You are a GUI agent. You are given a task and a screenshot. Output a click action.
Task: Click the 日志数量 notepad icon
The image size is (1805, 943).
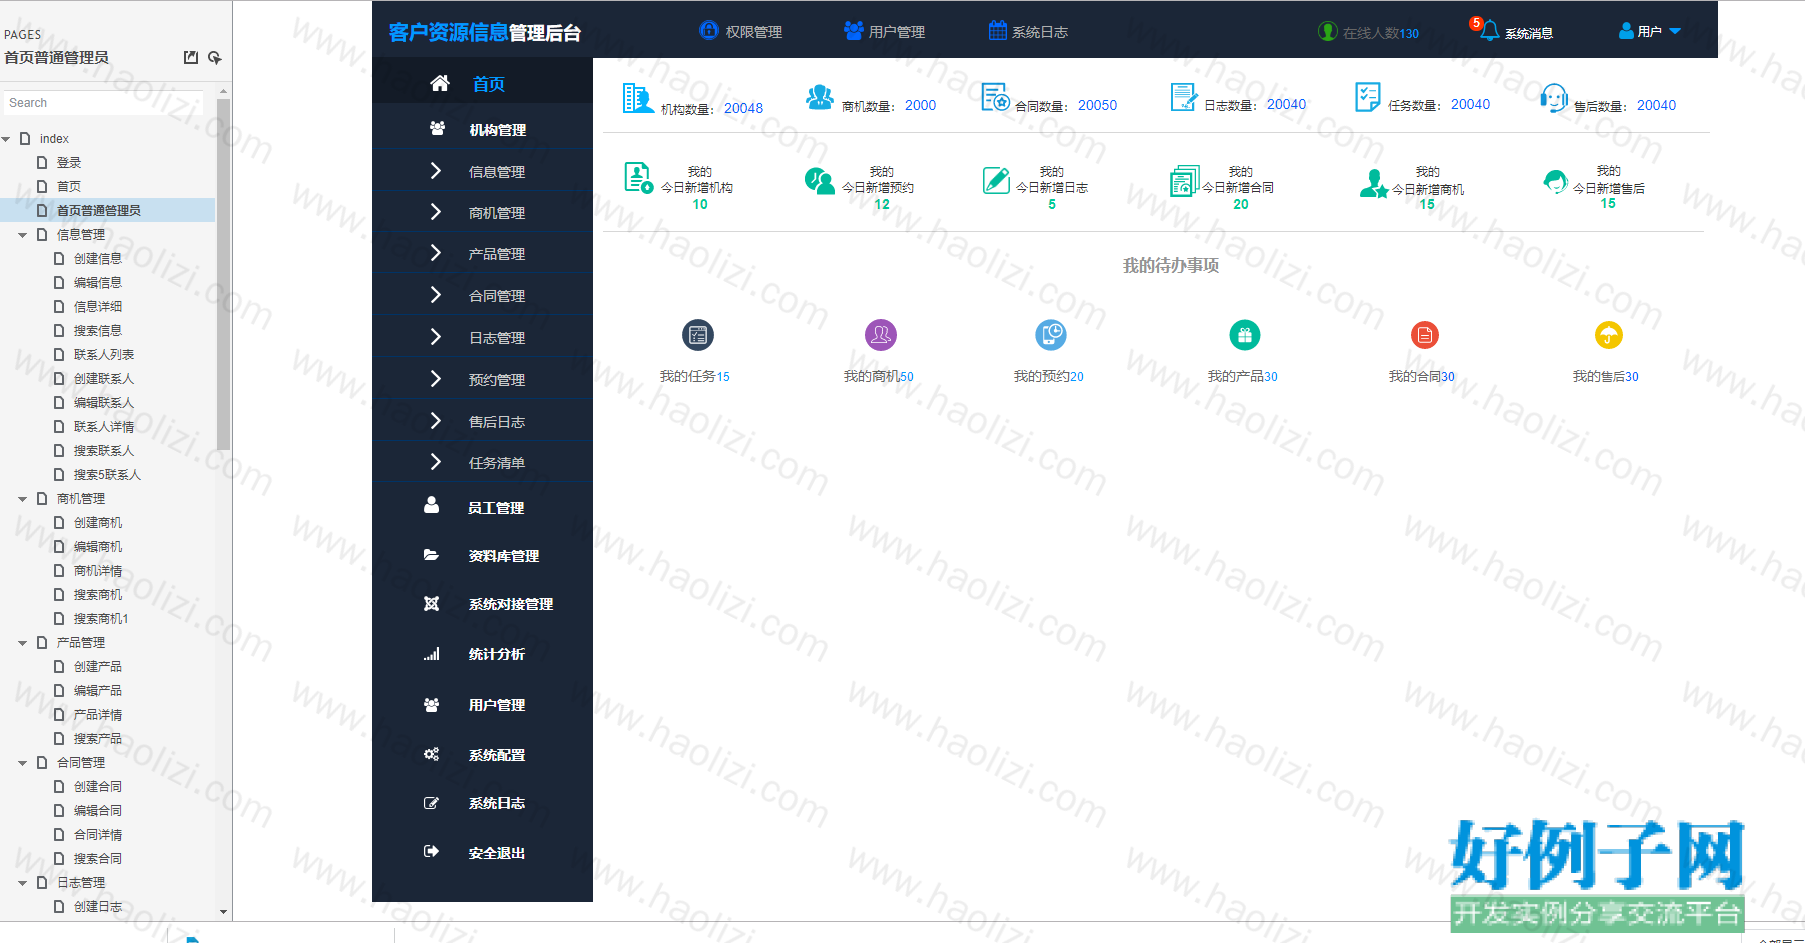tap(1184, 97)
